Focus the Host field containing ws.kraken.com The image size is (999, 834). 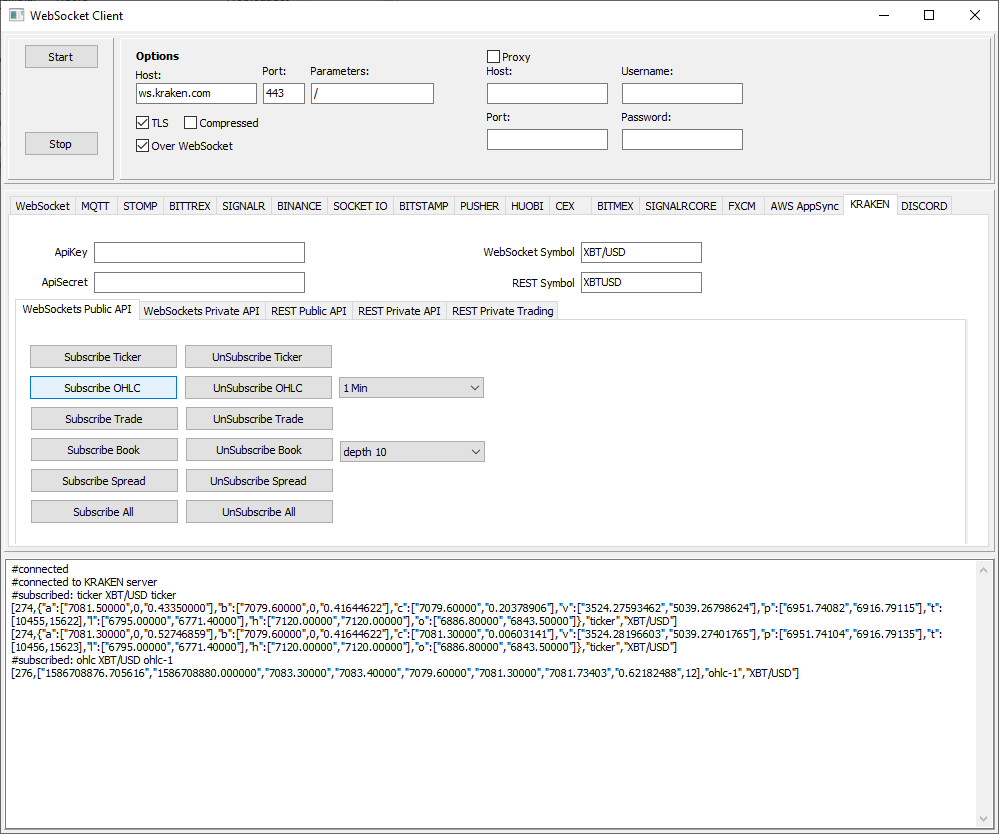coord(196,93)
